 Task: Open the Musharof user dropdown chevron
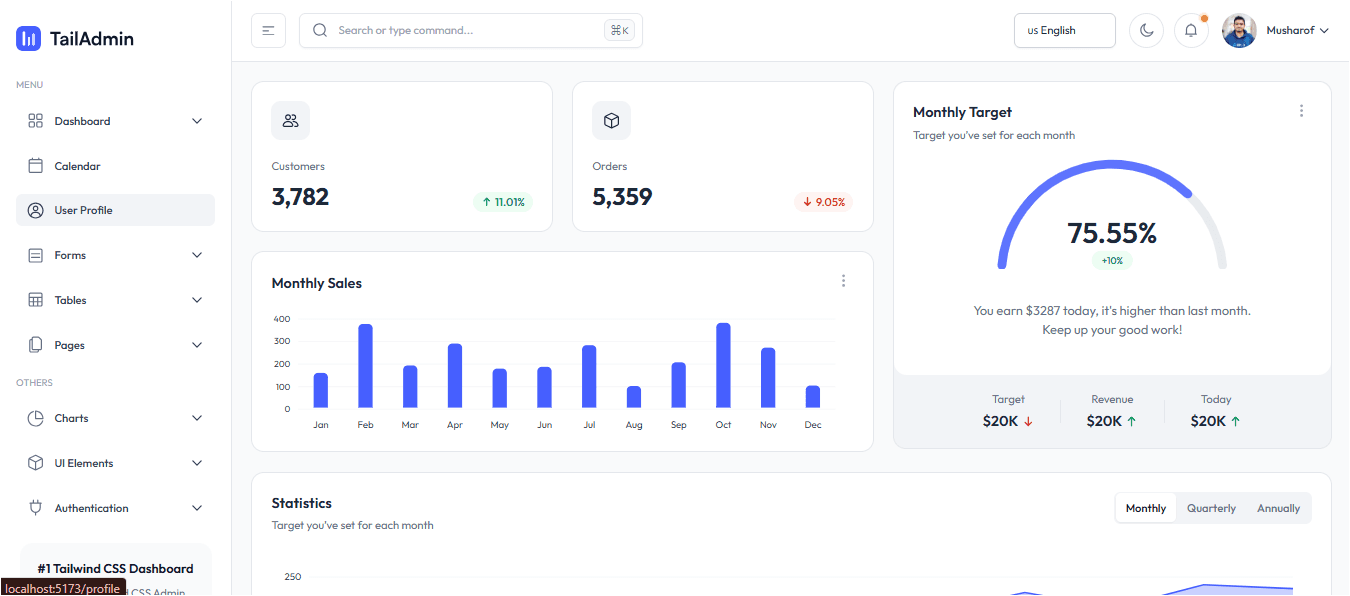pyautogui.click(x=1324, y=31)
